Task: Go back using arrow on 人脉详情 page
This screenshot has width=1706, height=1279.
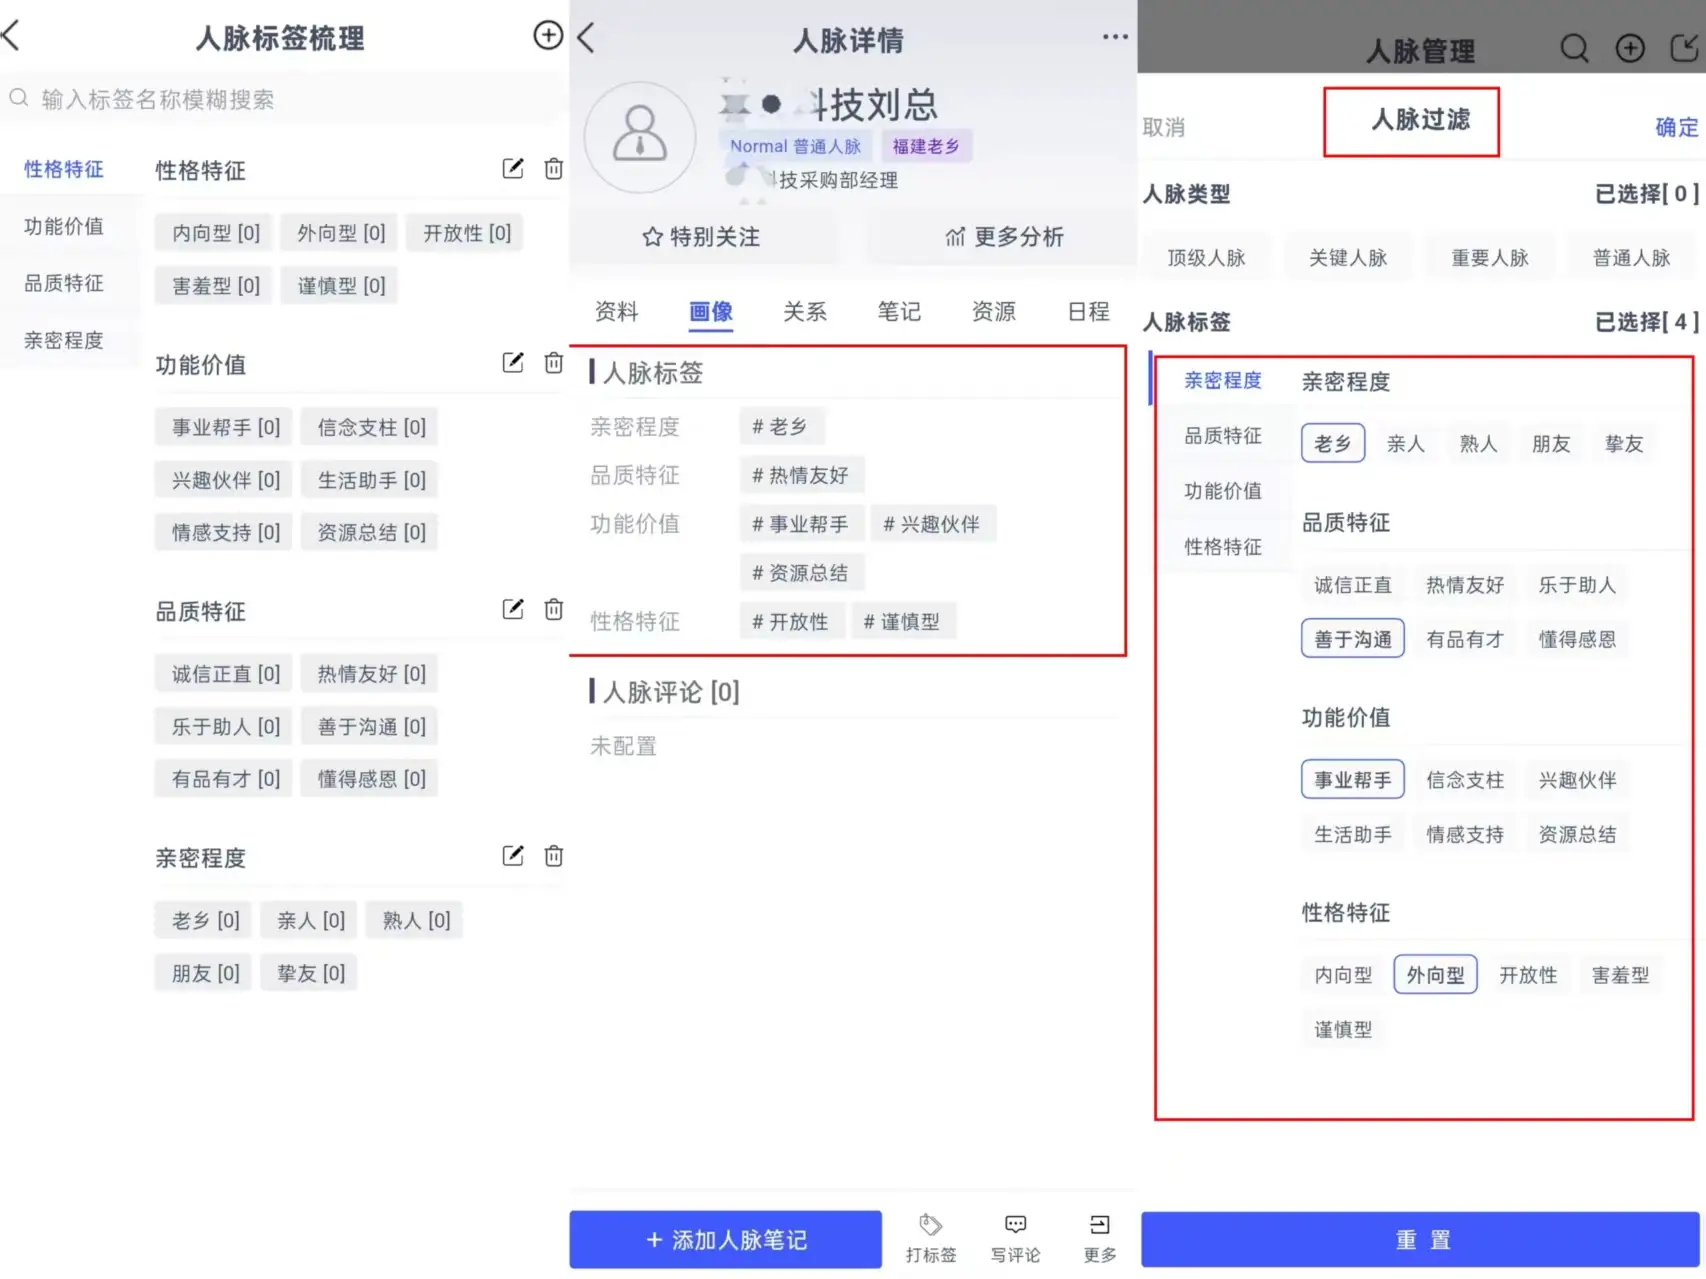Action: (585, 36)
